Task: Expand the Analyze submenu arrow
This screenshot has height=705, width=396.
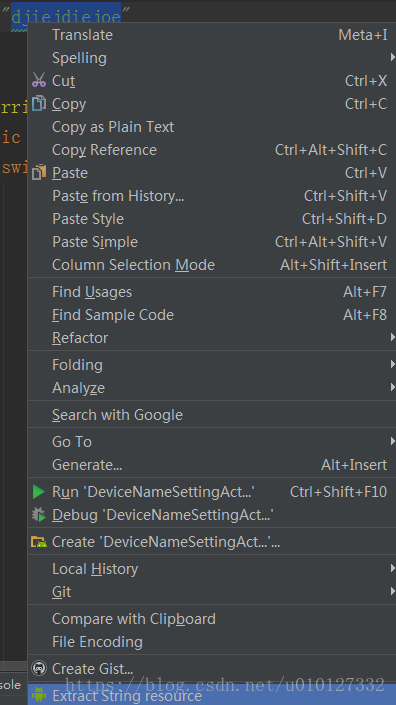Action: click(x=393, y=388)
